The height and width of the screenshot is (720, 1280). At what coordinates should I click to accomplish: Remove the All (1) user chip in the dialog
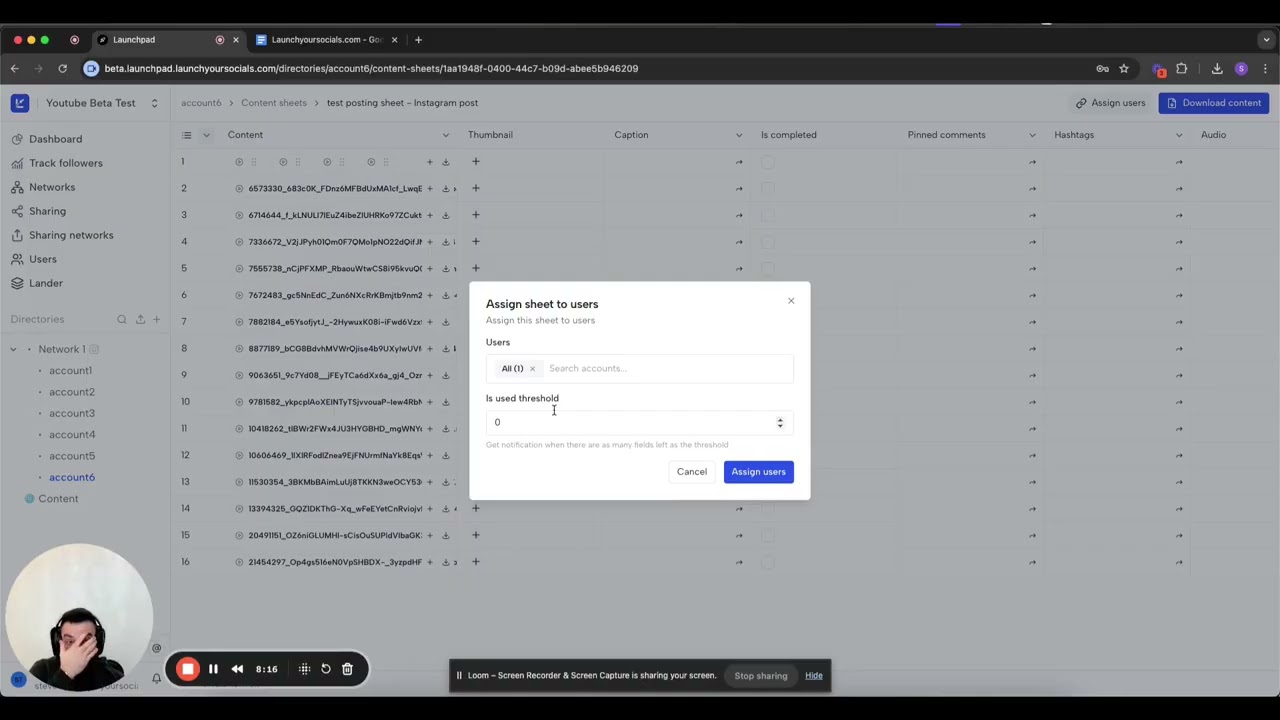click(x=532, y=368)
